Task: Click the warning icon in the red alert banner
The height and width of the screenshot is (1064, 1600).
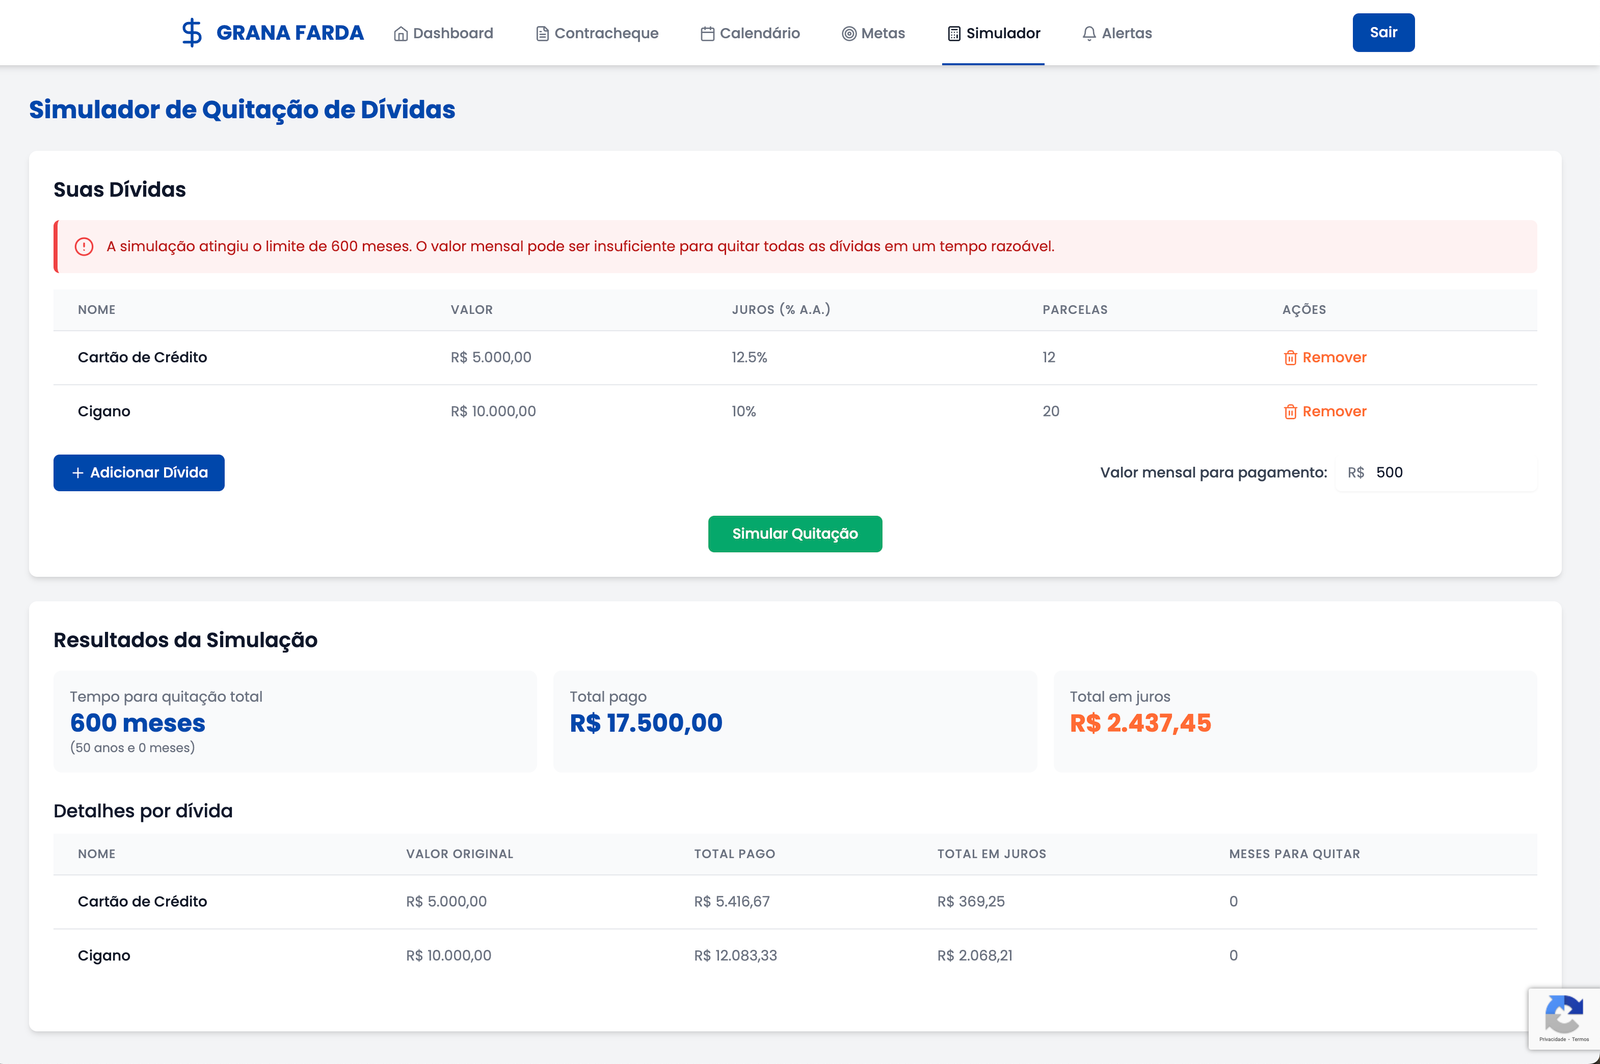Action: click(x=84, y=245)
